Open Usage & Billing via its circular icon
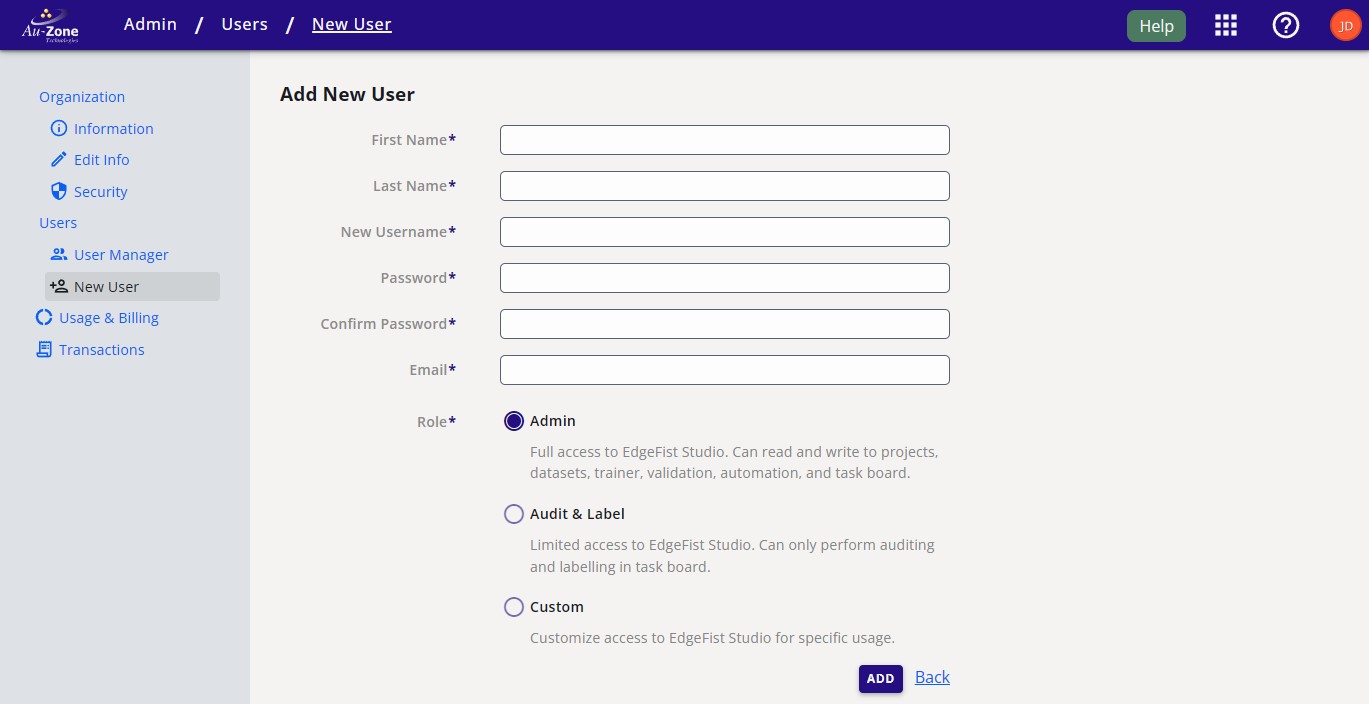The width and height of the screenshot is (1369, 704). pos(43,317)
